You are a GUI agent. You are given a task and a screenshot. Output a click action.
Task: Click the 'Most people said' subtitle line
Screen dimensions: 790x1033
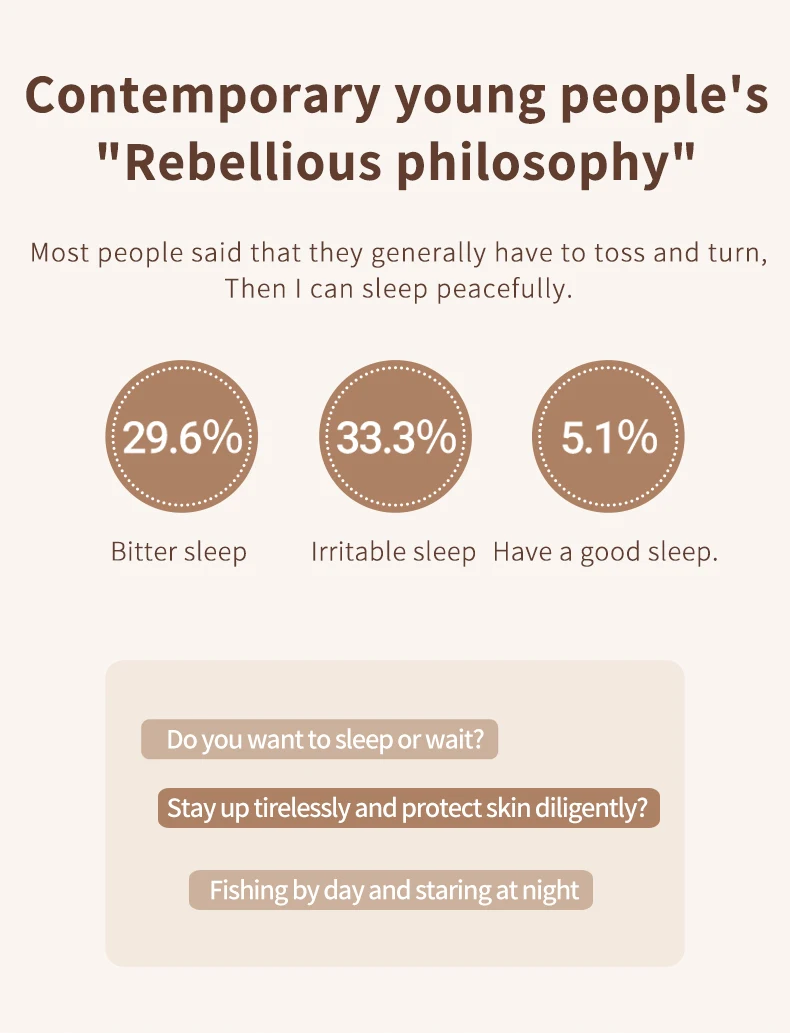(x=399, y=253)
